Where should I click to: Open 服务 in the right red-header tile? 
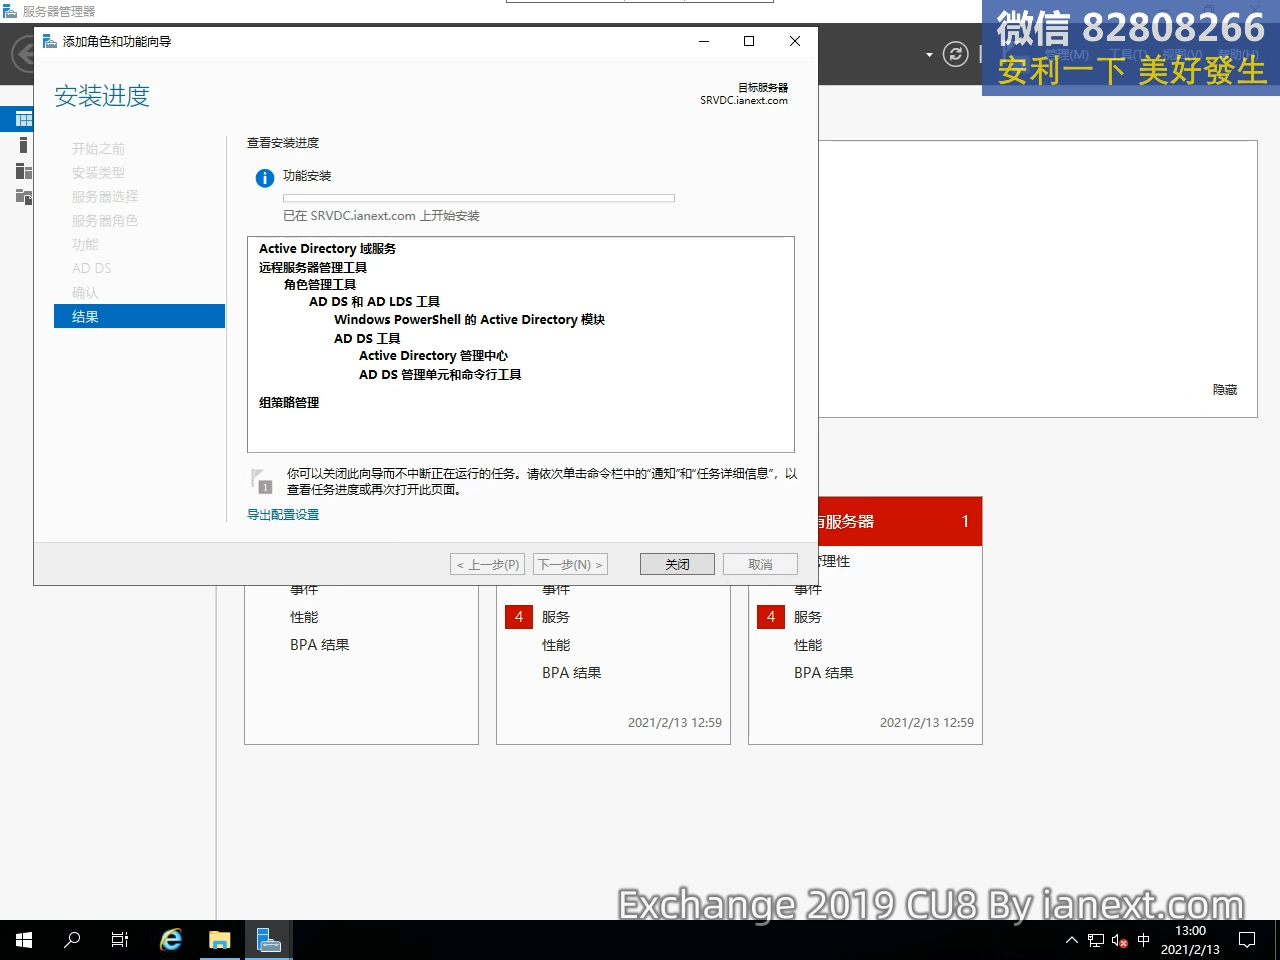coord(808,617)
